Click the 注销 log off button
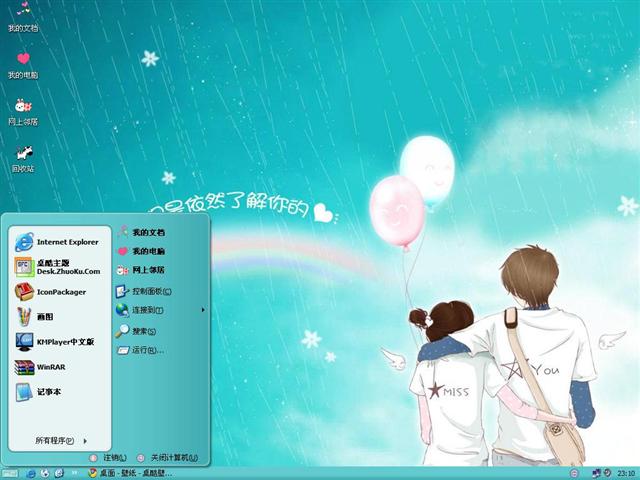640x480 pixels. pyautogui.click(x=108, y=458)
